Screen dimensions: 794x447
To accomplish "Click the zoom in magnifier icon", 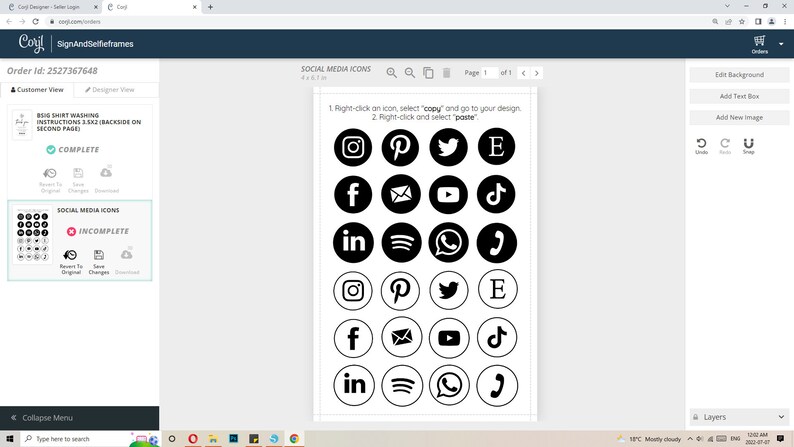I will [391, 73].
